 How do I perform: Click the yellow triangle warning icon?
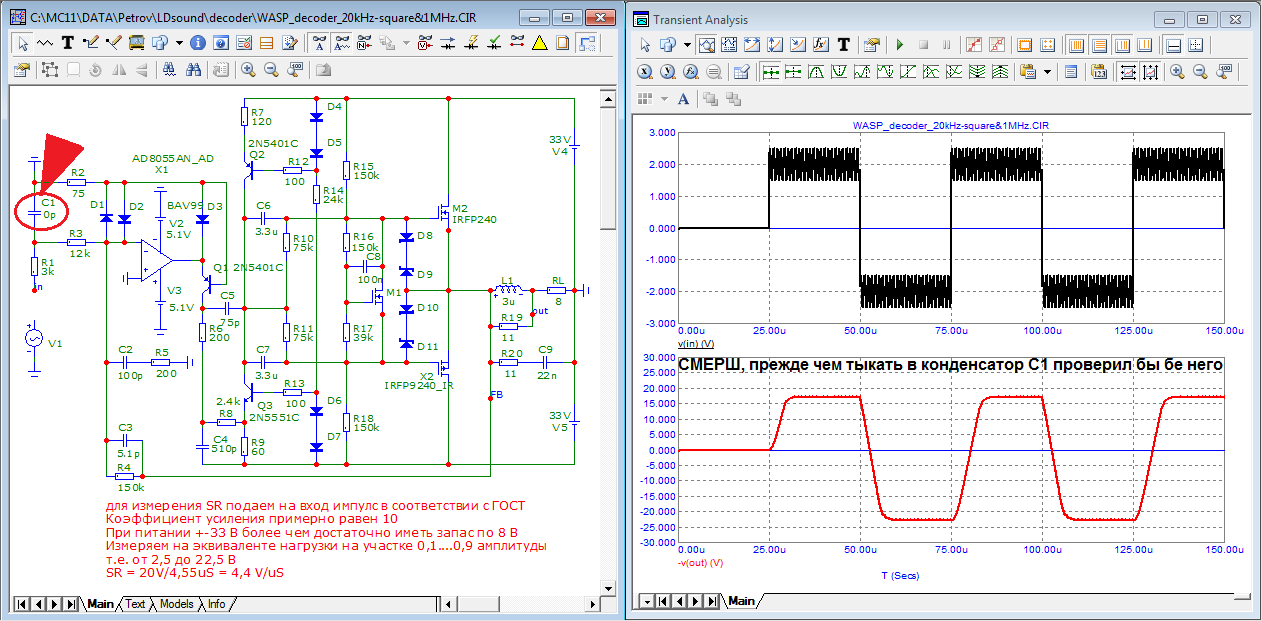(x=539, y=43)
